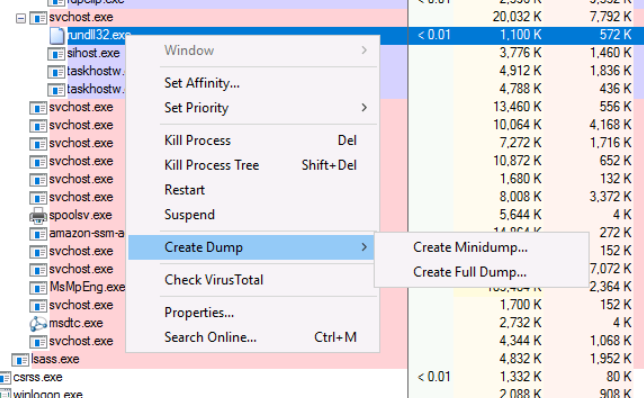644x398 pixels.
Task: Click the MsMpEng.exe process icon
Action: tap(38, 288)
